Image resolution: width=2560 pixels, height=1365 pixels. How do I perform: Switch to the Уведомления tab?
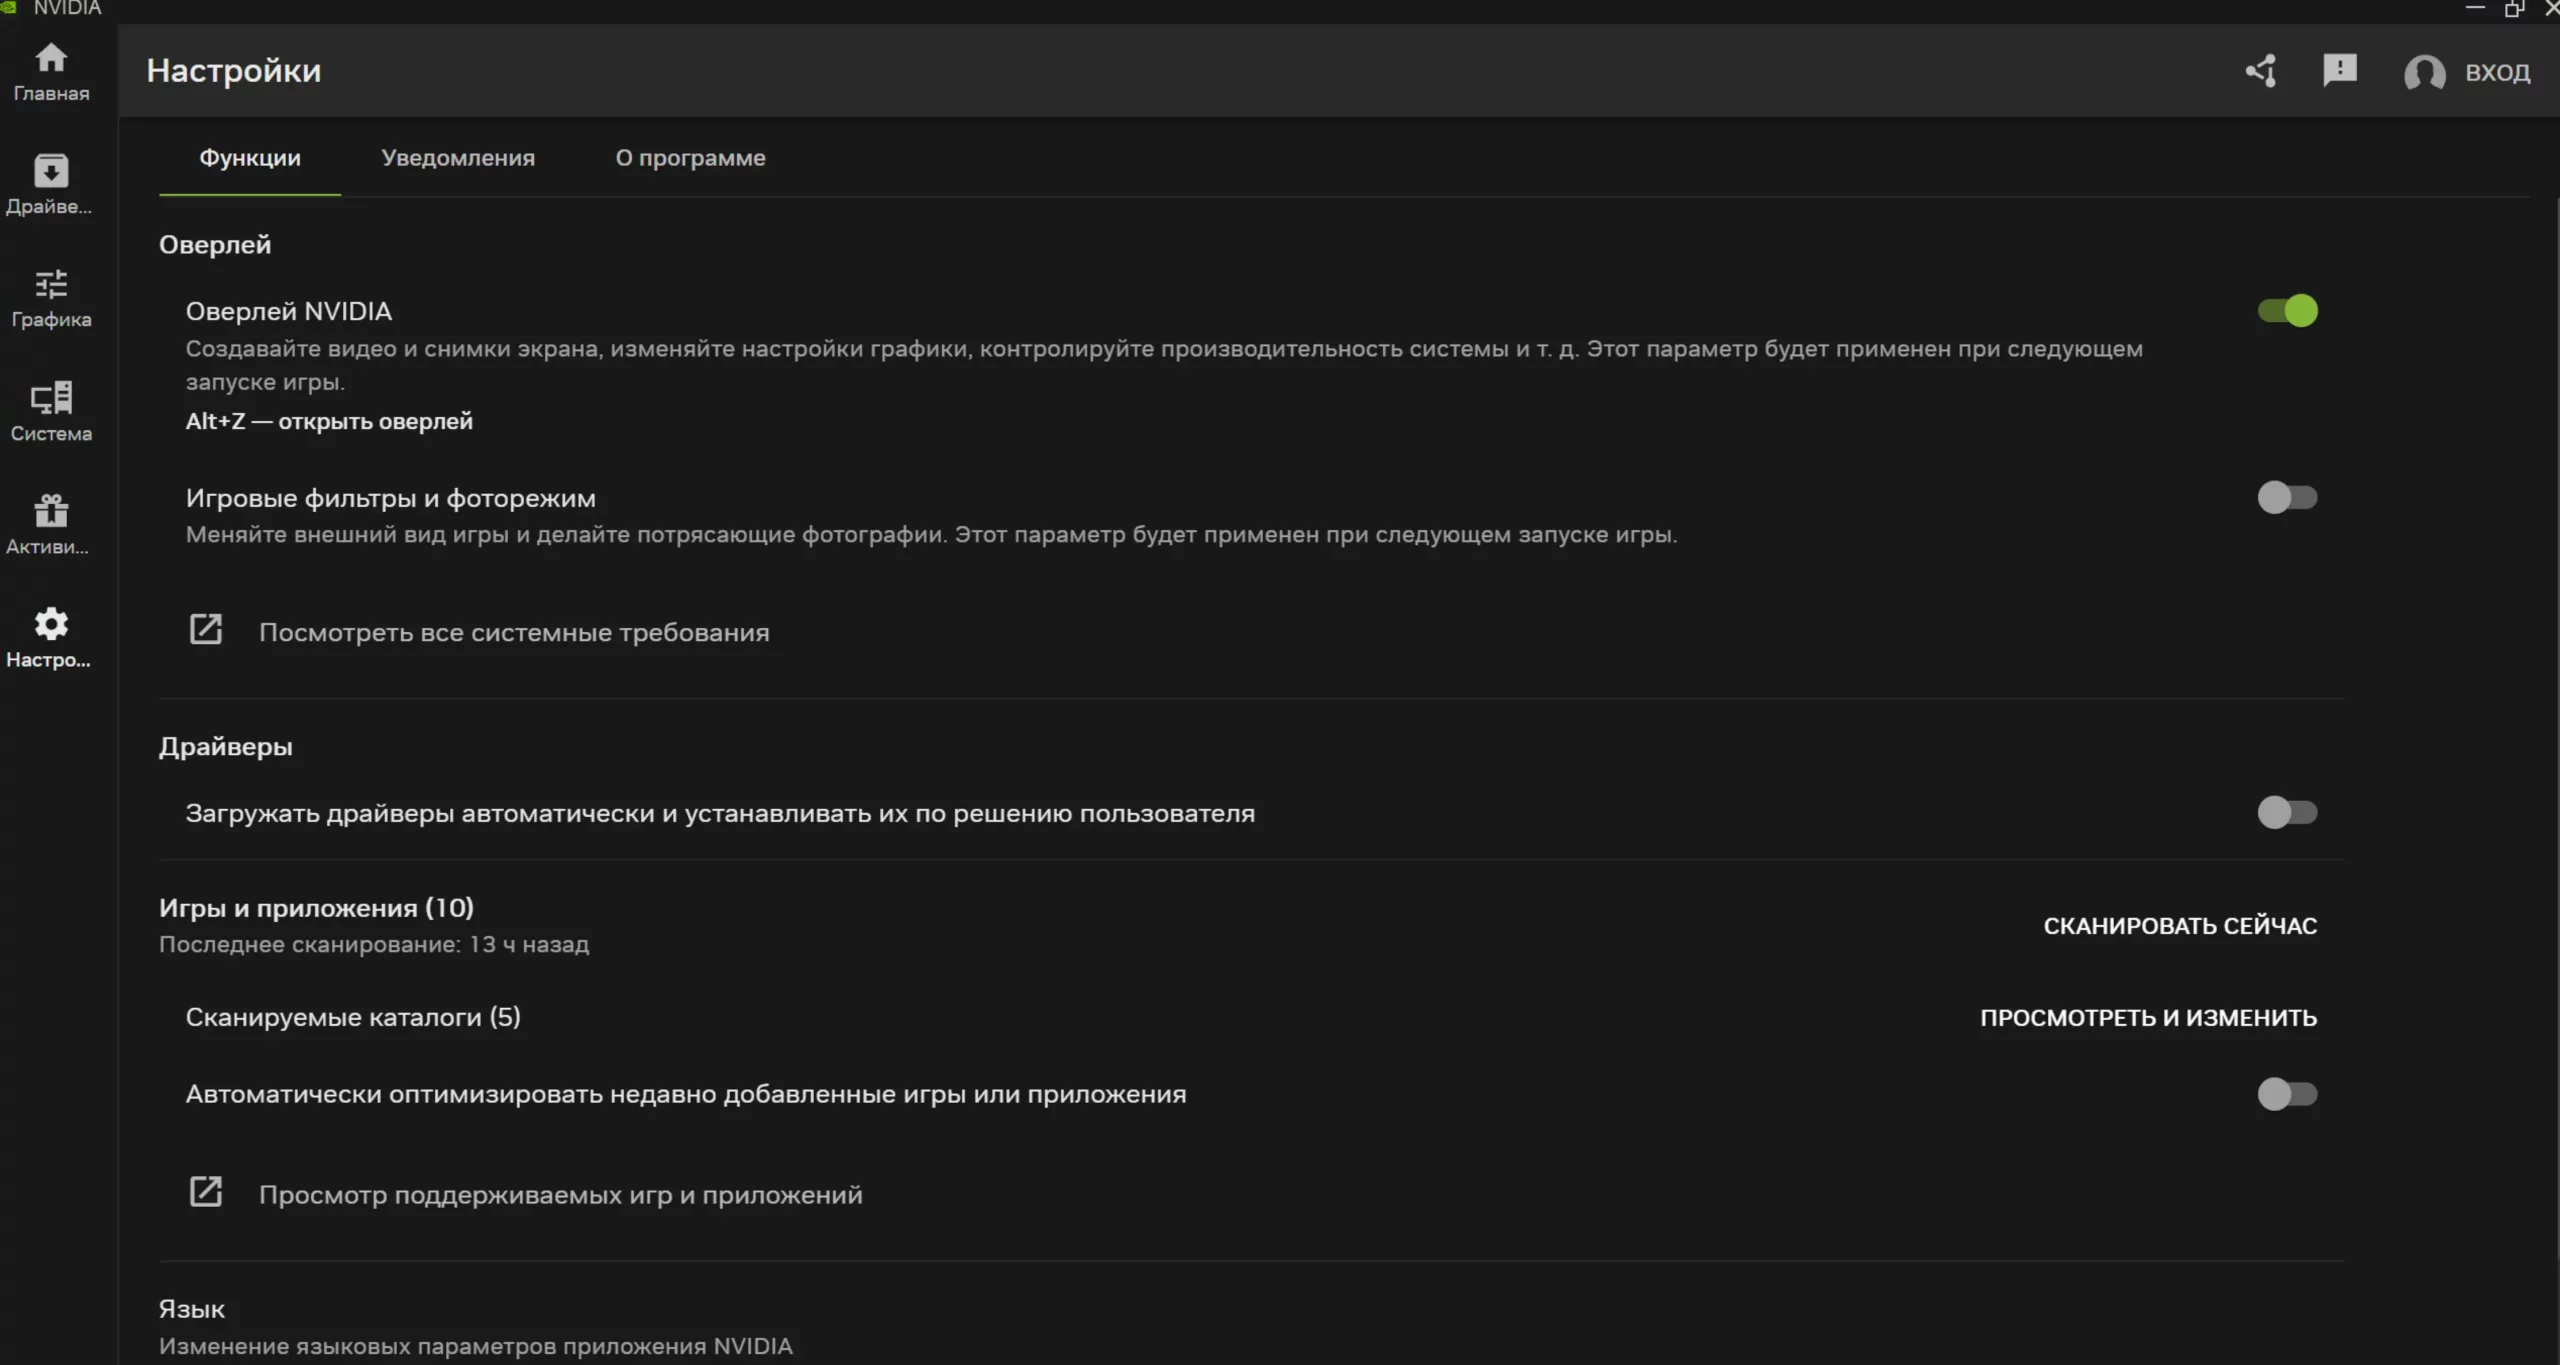[458, 158]
